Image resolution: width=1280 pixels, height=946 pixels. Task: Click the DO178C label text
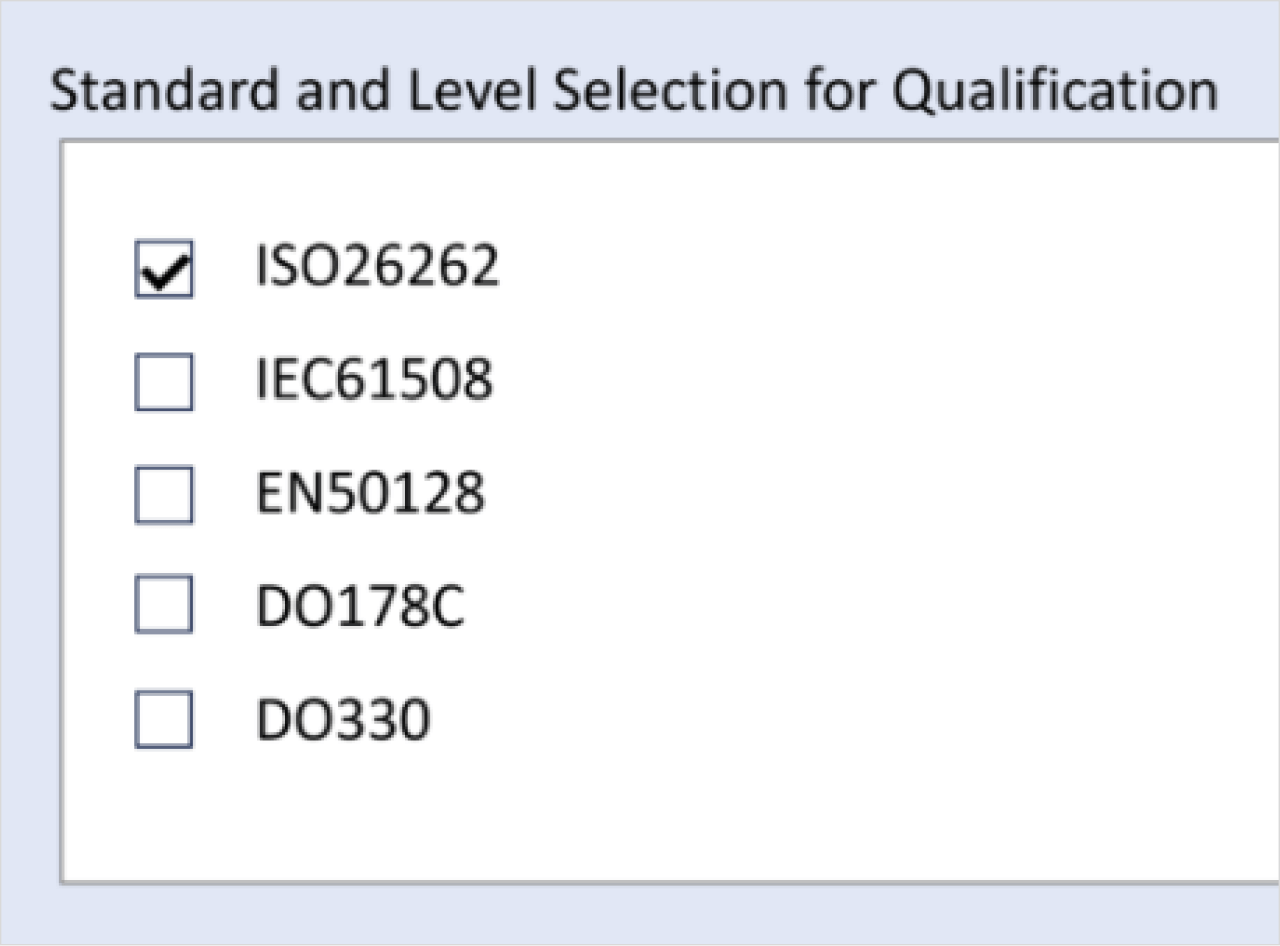pyautogui.click(x=360, y=606)
